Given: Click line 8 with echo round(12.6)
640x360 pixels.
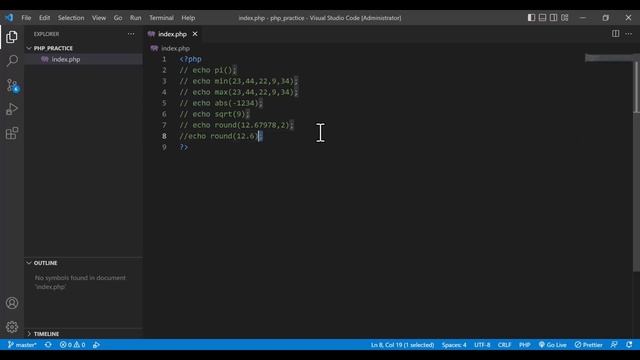Looking at the screenshot, I should click(x=221, y=136).
